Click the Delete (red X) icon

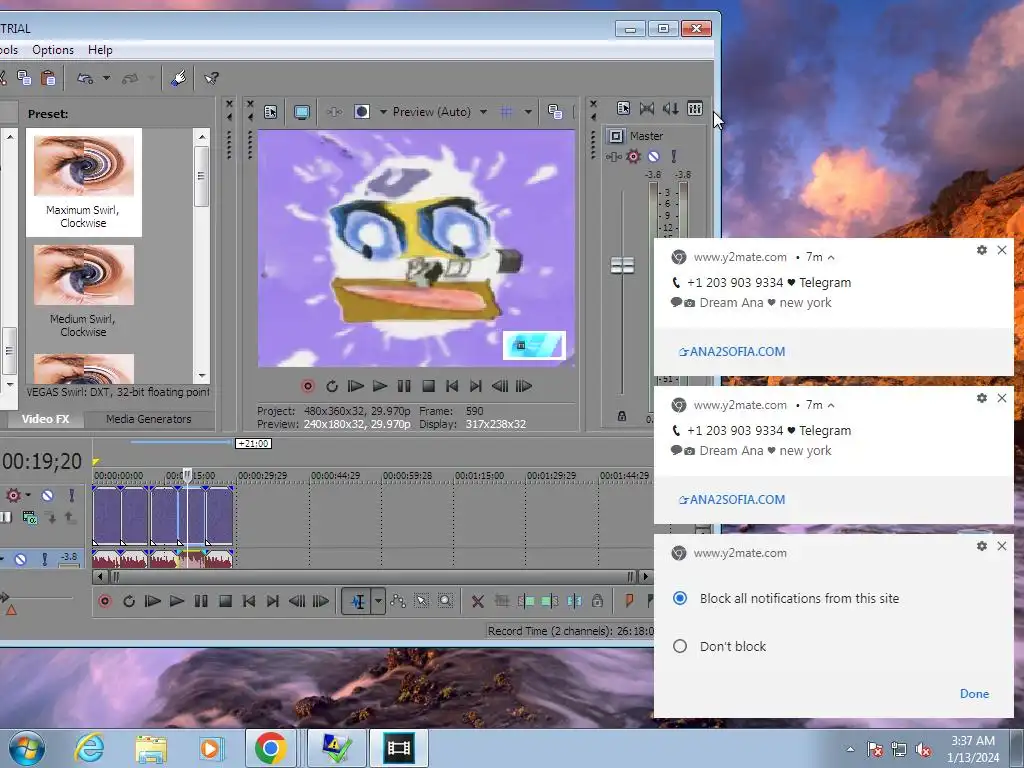click(477, 601)
